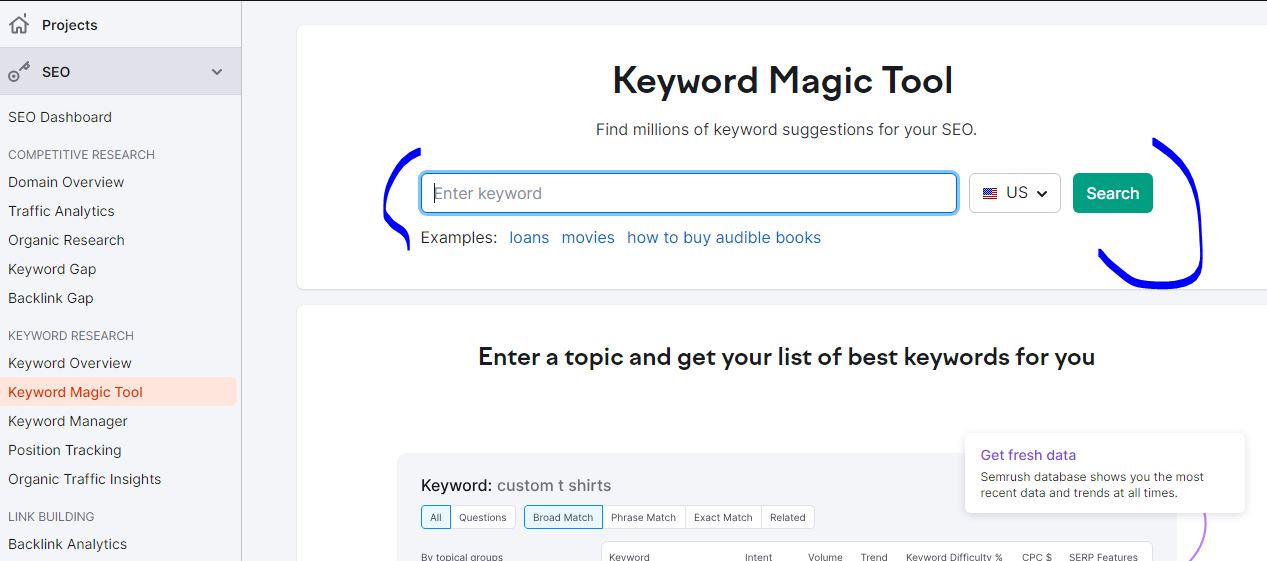
Task: Select the Exact Match tab
Action: tap(723, 517)
